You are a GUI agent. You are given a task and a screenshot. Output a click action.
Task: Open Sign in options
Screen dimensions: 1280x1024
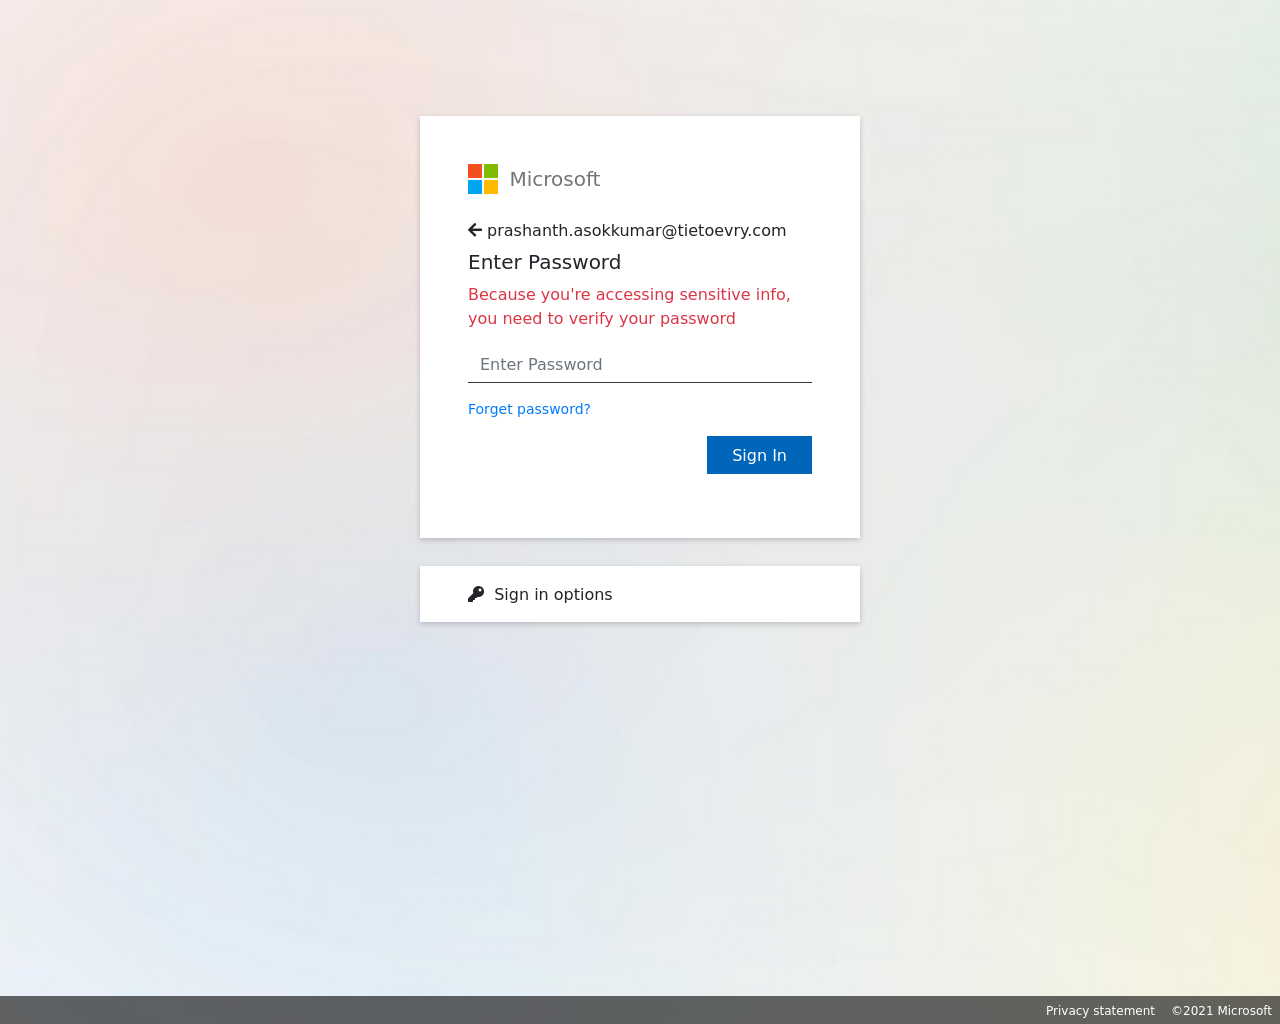click(x=640, y=594)
